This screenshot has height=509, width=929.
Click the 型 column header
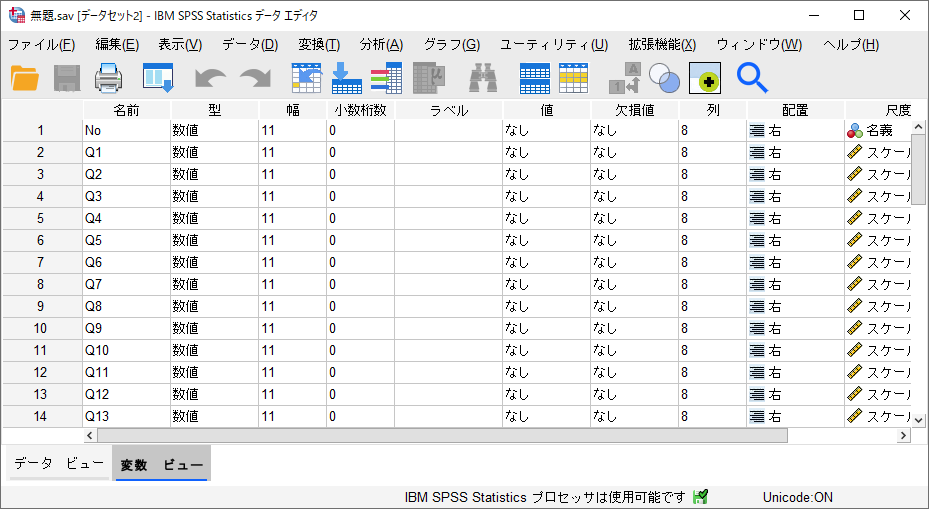point(214,110)
